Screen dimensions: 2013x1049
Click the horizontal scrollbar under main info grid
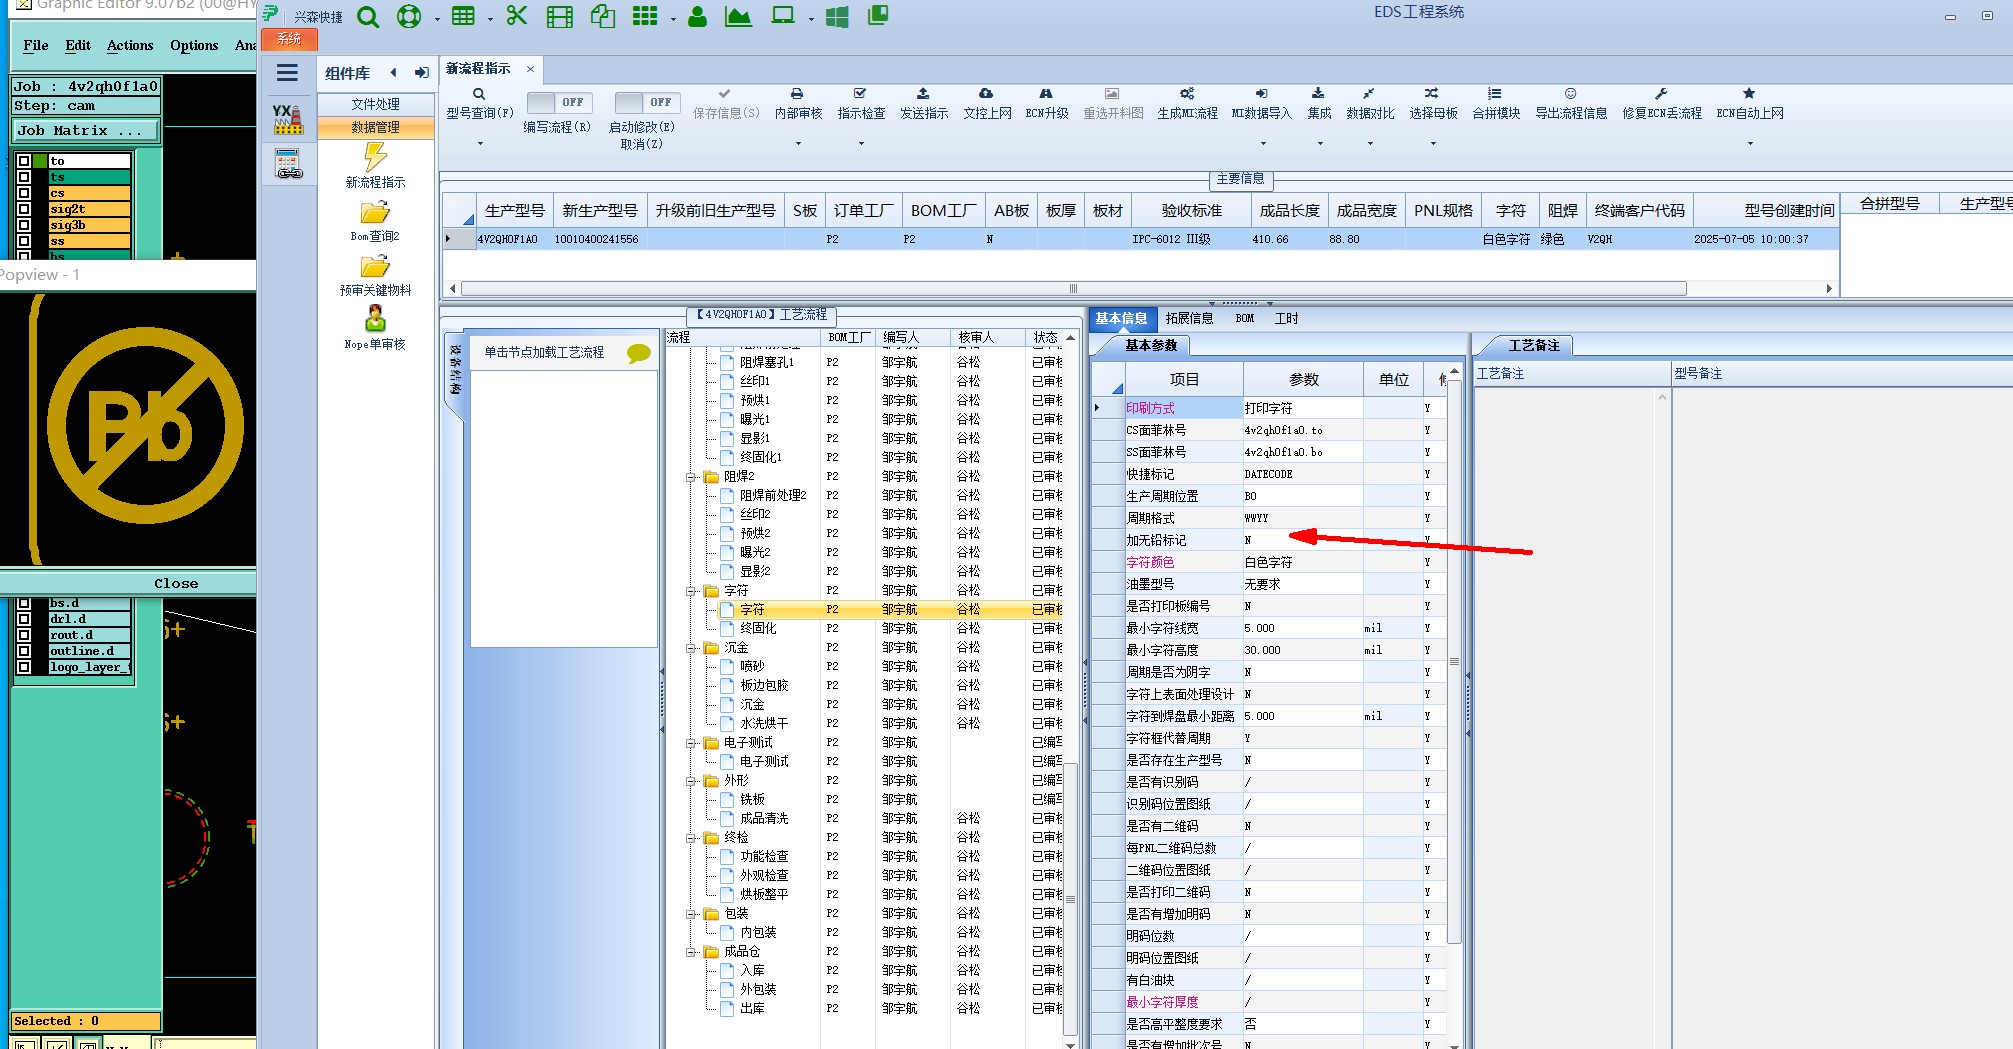pos(1073,288)
